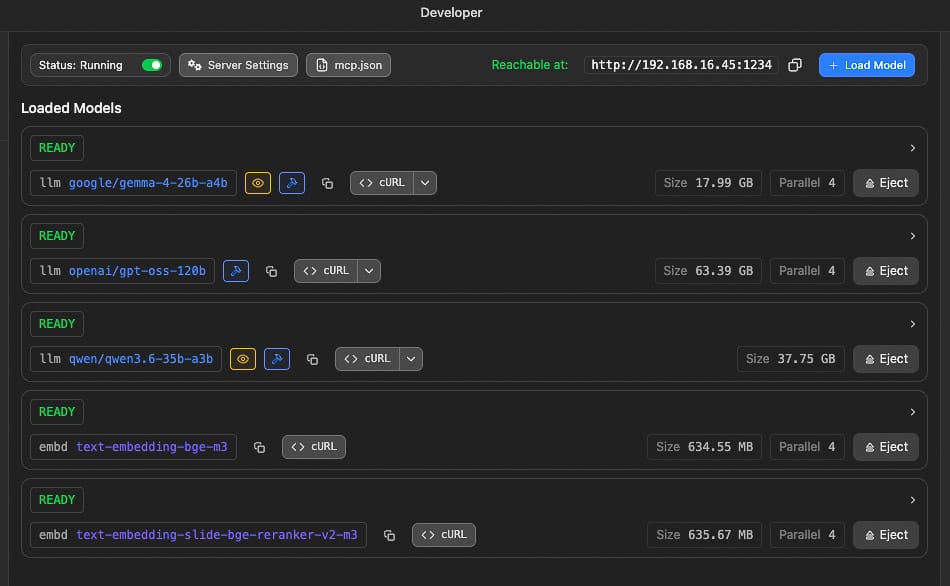Click the Reachable at: label
This screenshot has height=586, width=950.
tap(530, 65)
